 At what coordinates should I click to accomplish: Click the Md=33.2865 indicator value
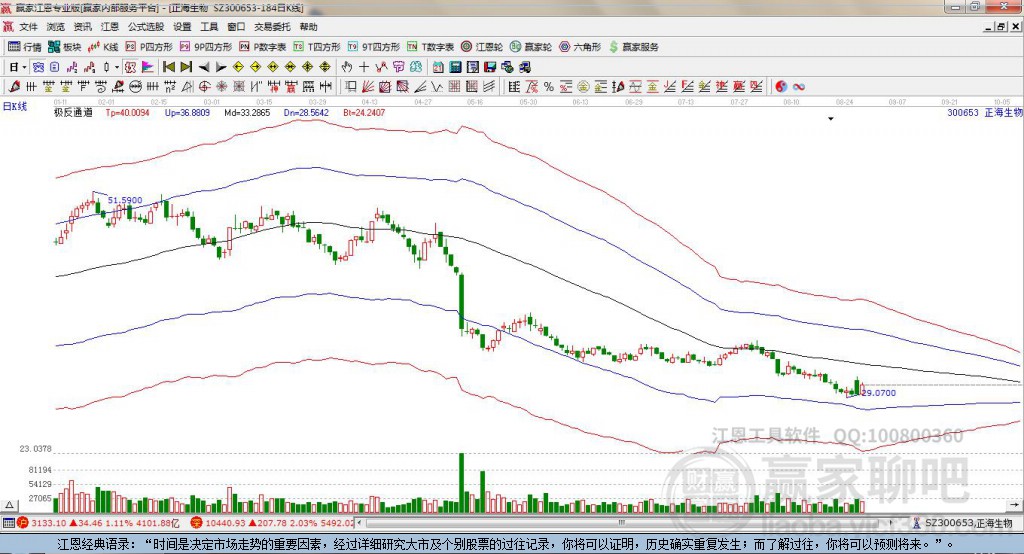point(247,112)
